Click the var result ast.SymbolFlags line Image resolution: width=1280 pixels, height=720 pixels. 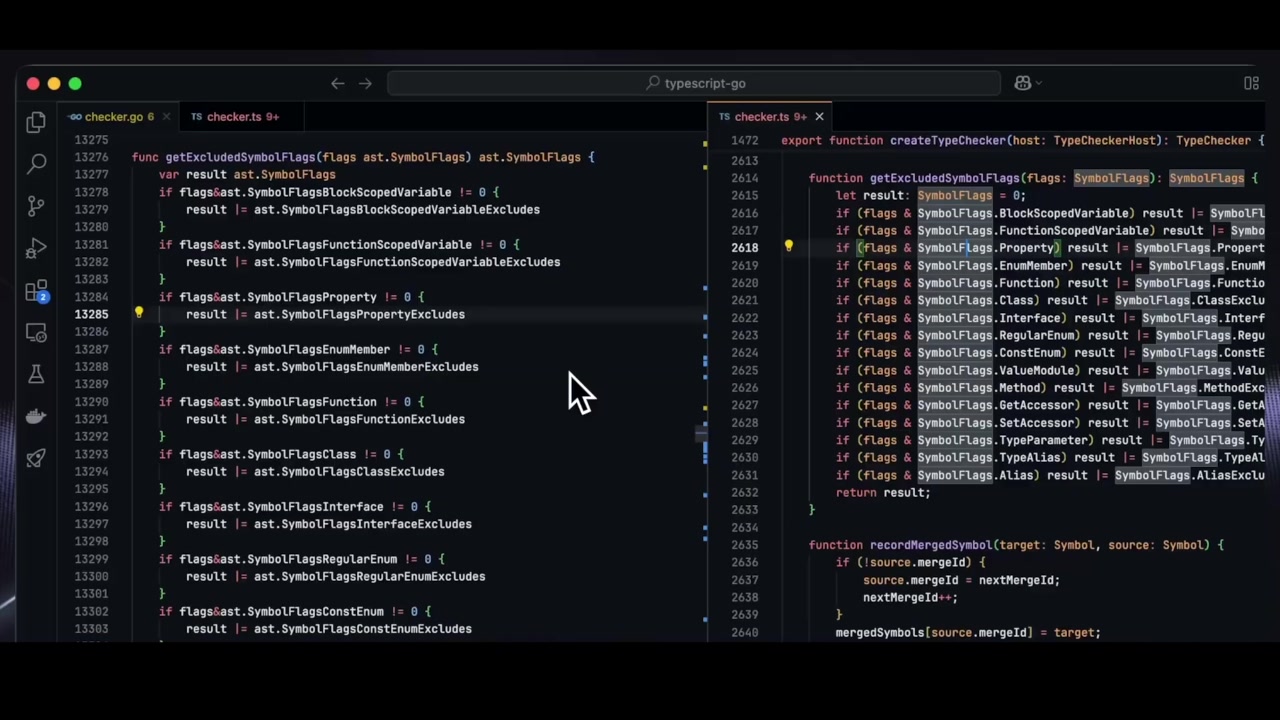coord(247,174)
